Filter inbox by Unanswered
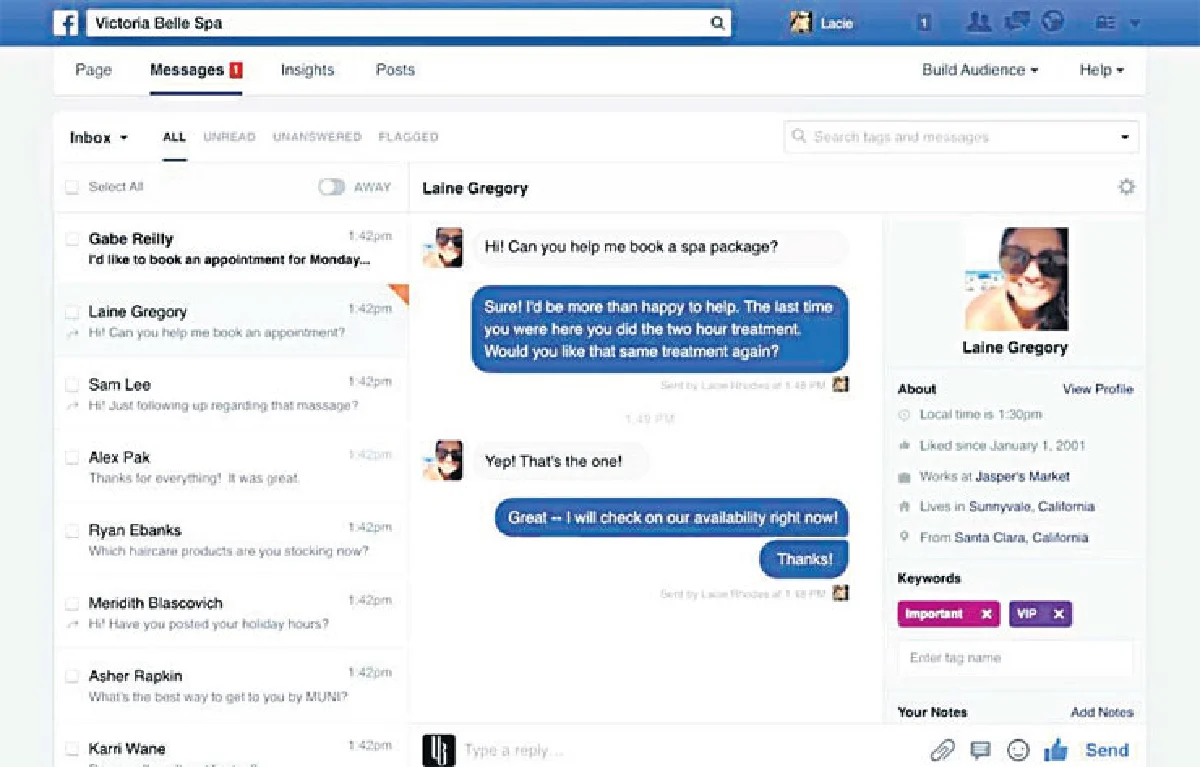This screenshot has width=1200, height=767. click(317, 137)
